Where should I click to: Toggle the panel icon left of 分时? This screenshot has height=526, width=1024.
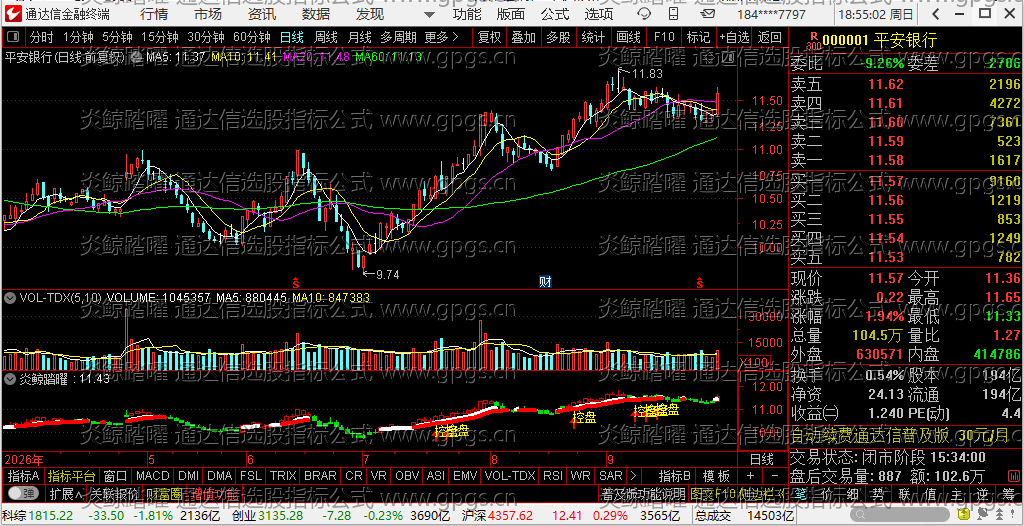[14, 37]
